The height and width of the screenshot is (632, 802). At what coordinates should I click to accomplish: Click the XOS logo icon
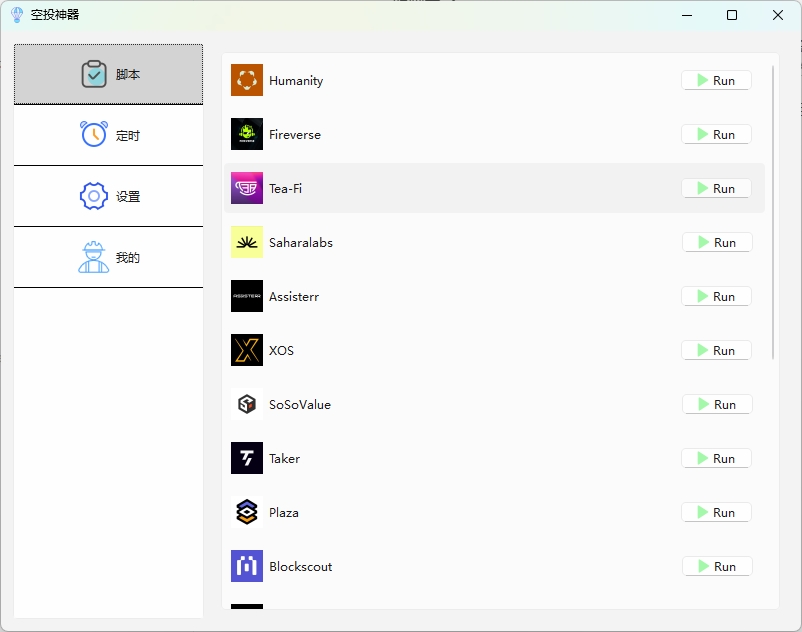pos(247,350)
